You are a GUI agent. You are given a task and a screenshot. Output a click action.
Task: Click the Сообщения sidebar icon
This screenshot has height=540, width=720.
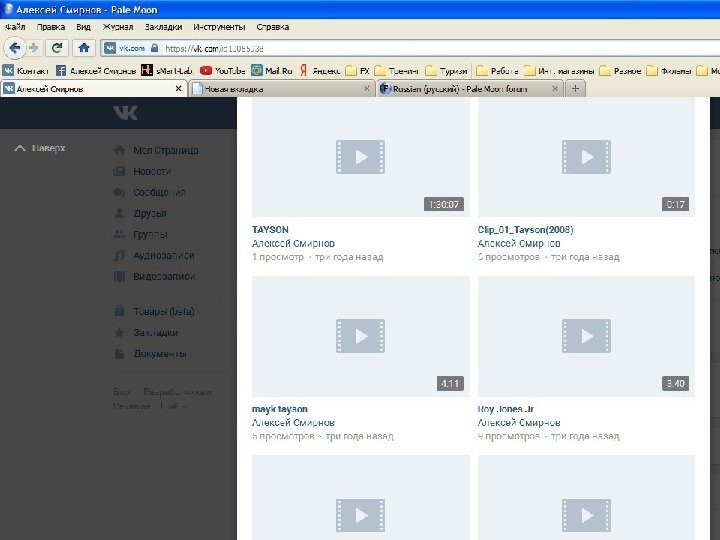tap(119, 192)
